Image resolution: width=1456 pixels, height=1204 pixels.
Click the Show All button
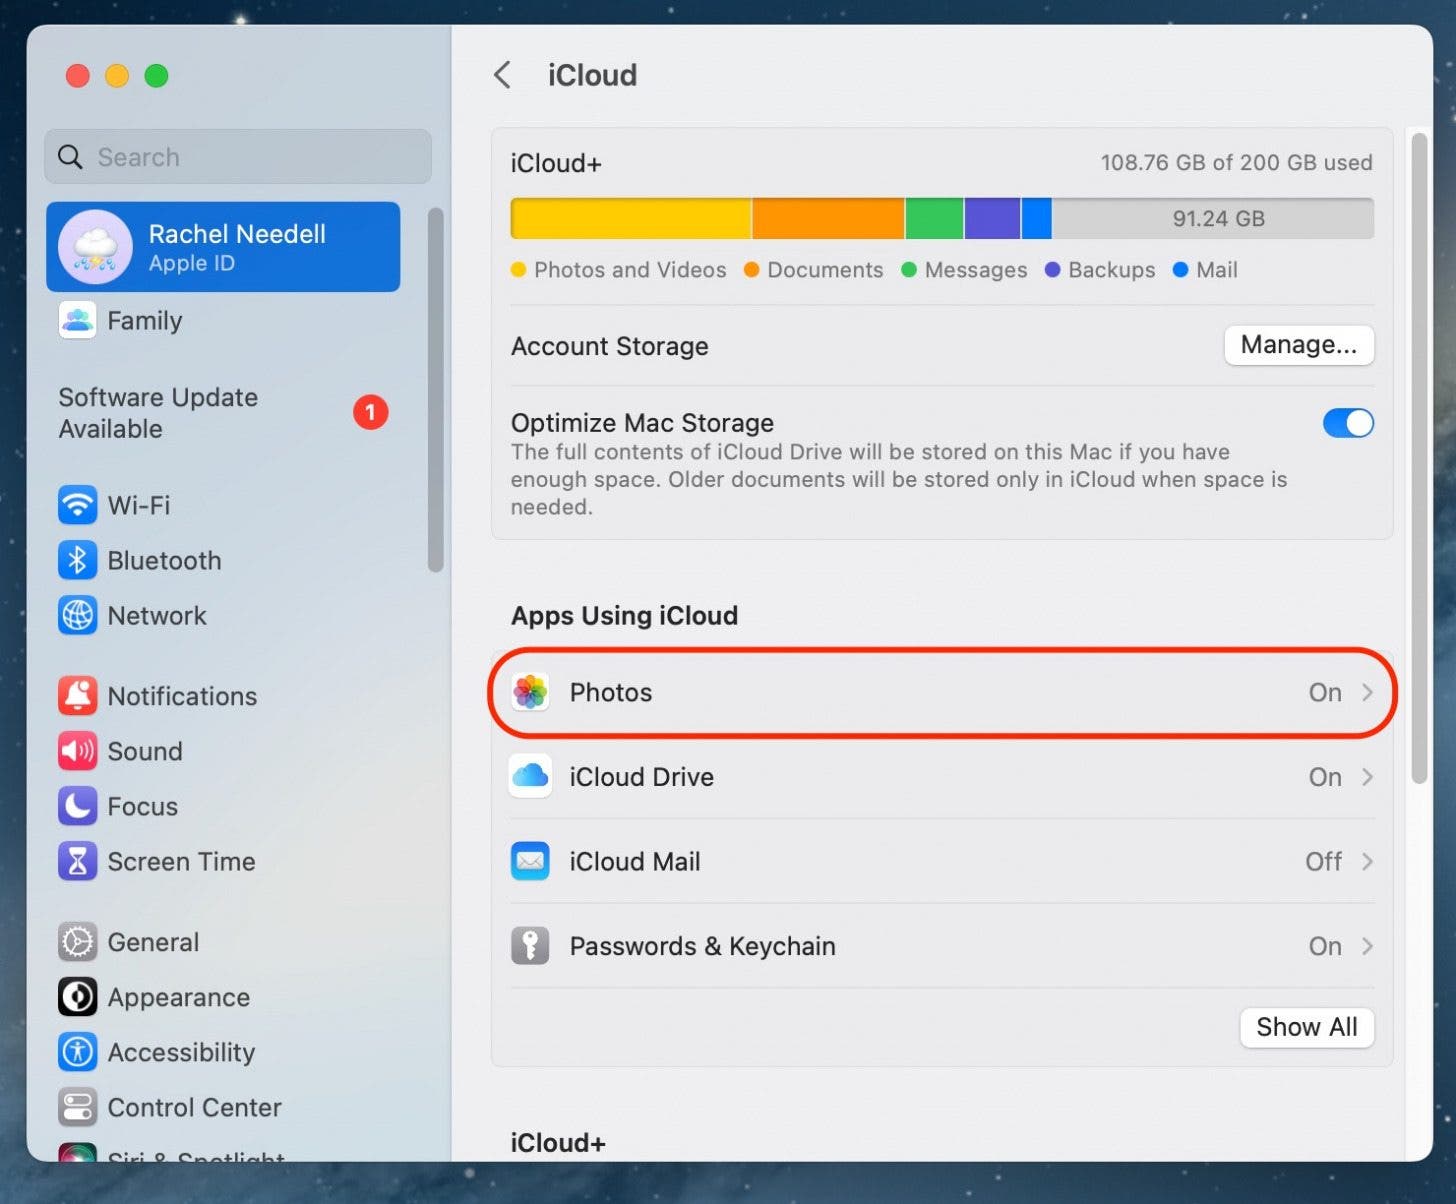1306,1027
